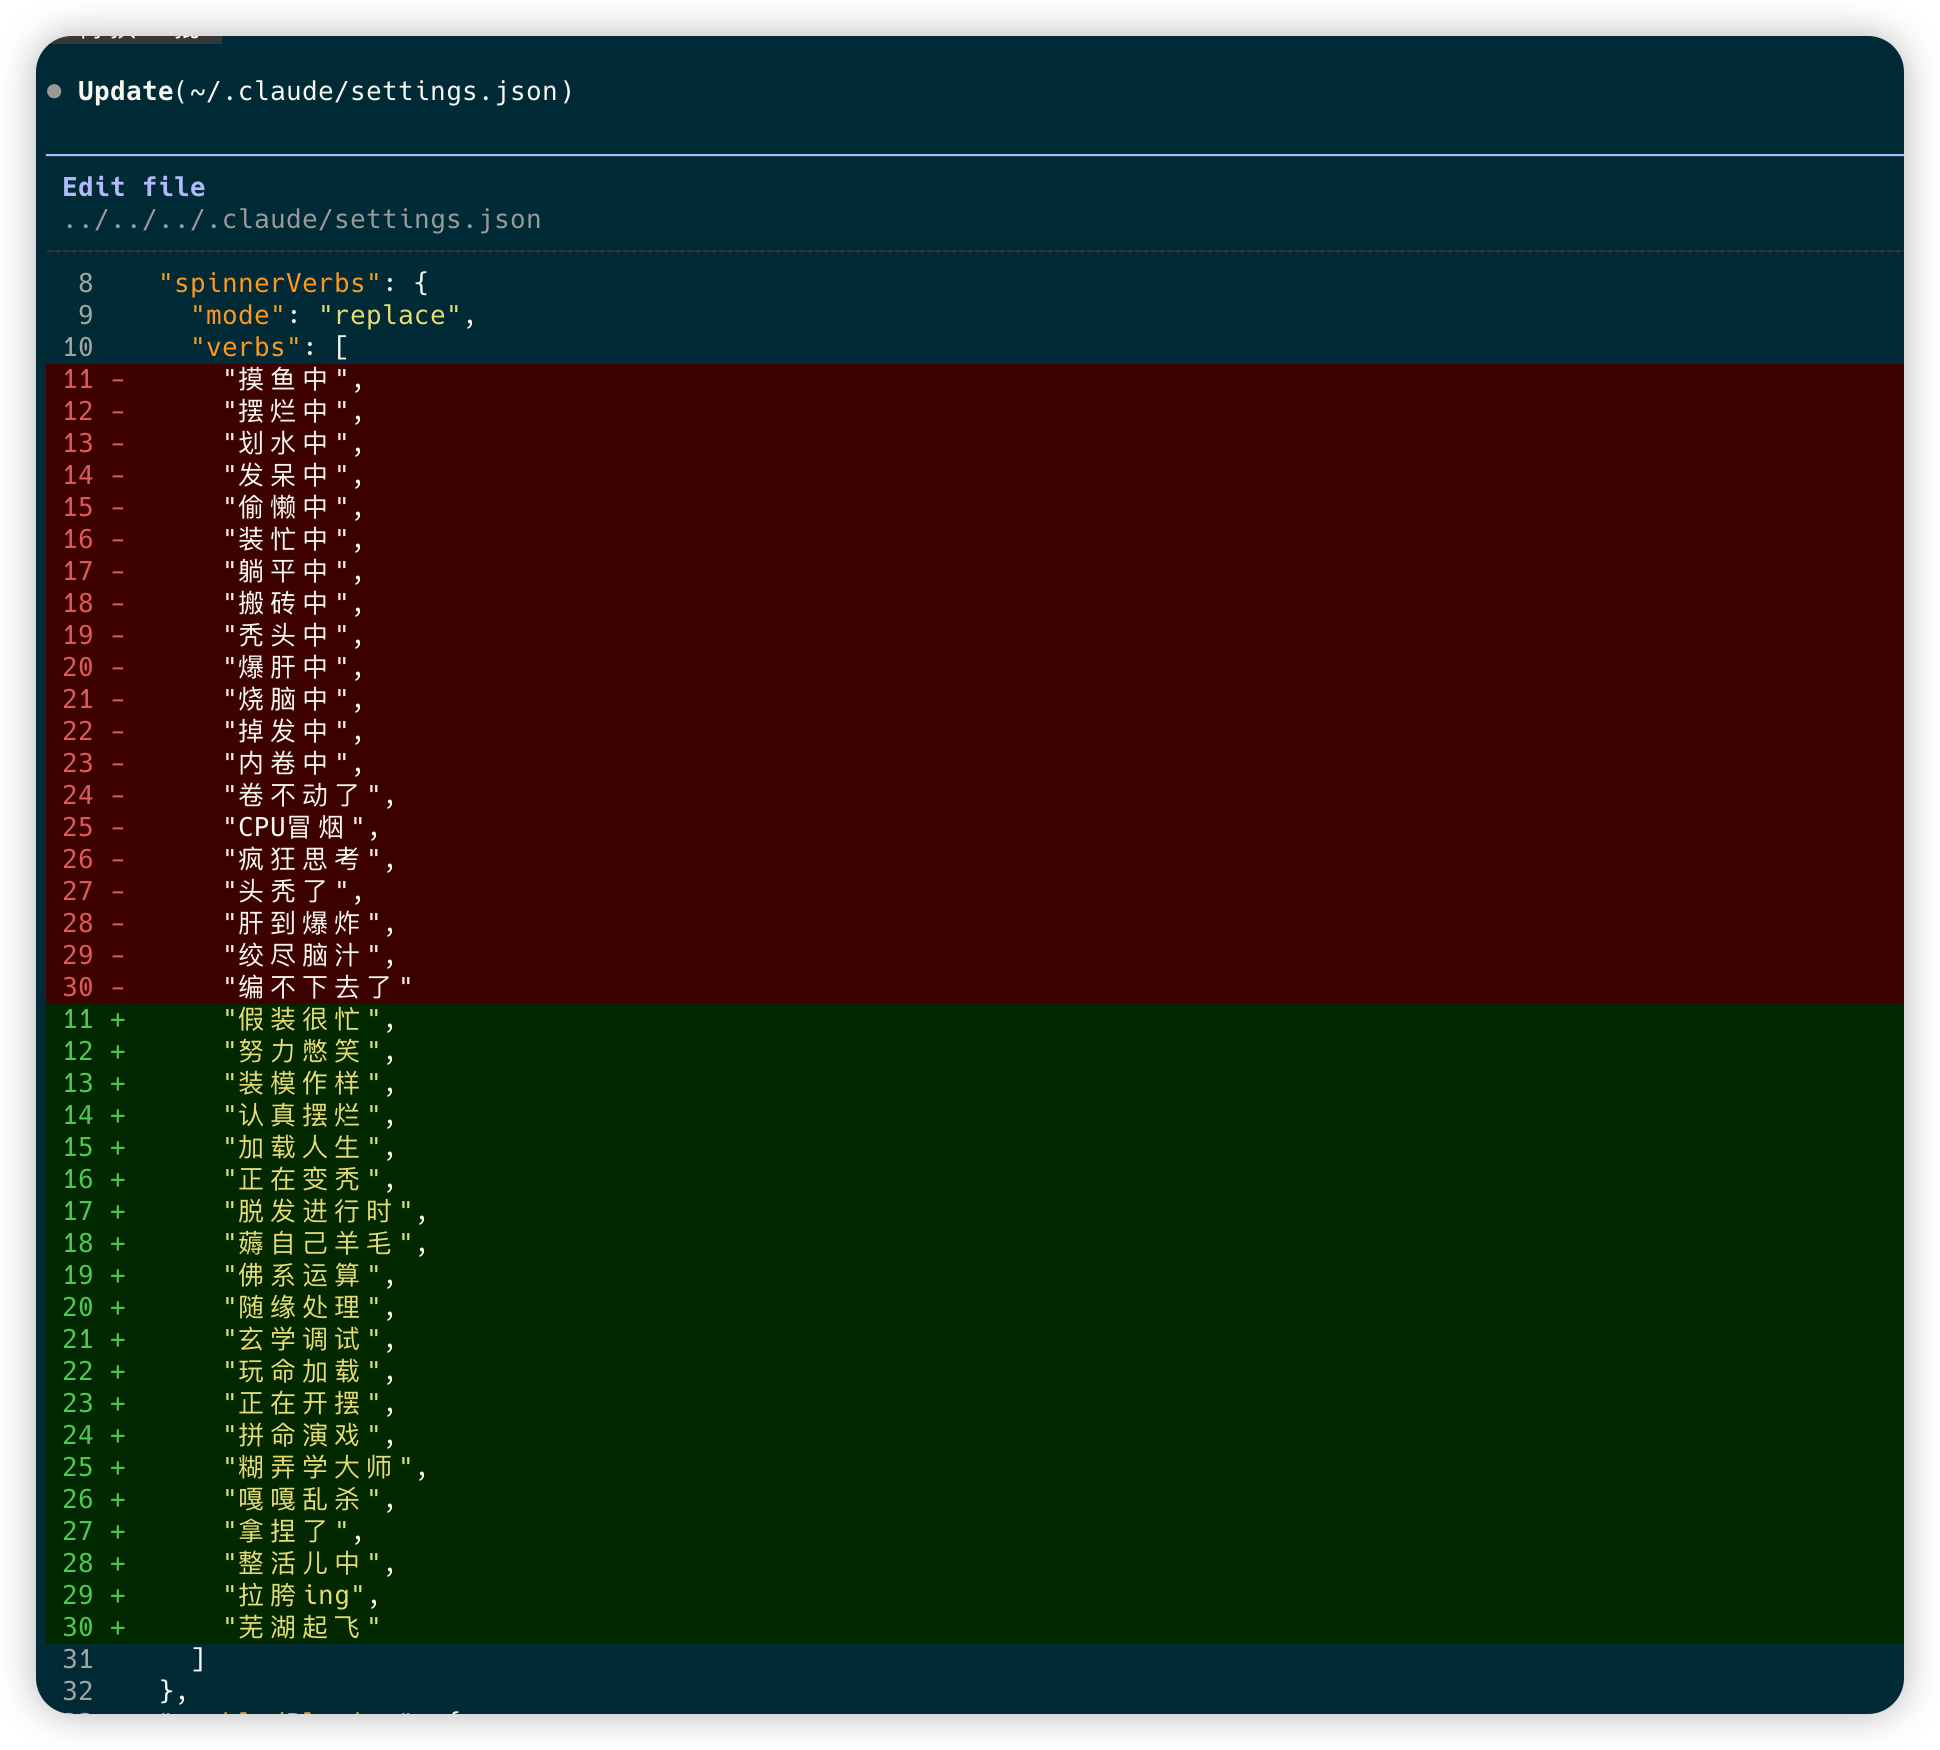Click the "replace" value on line 9
This screenshot has height=1750, width=1940.
pyautogui.click(x=390, y=315)
